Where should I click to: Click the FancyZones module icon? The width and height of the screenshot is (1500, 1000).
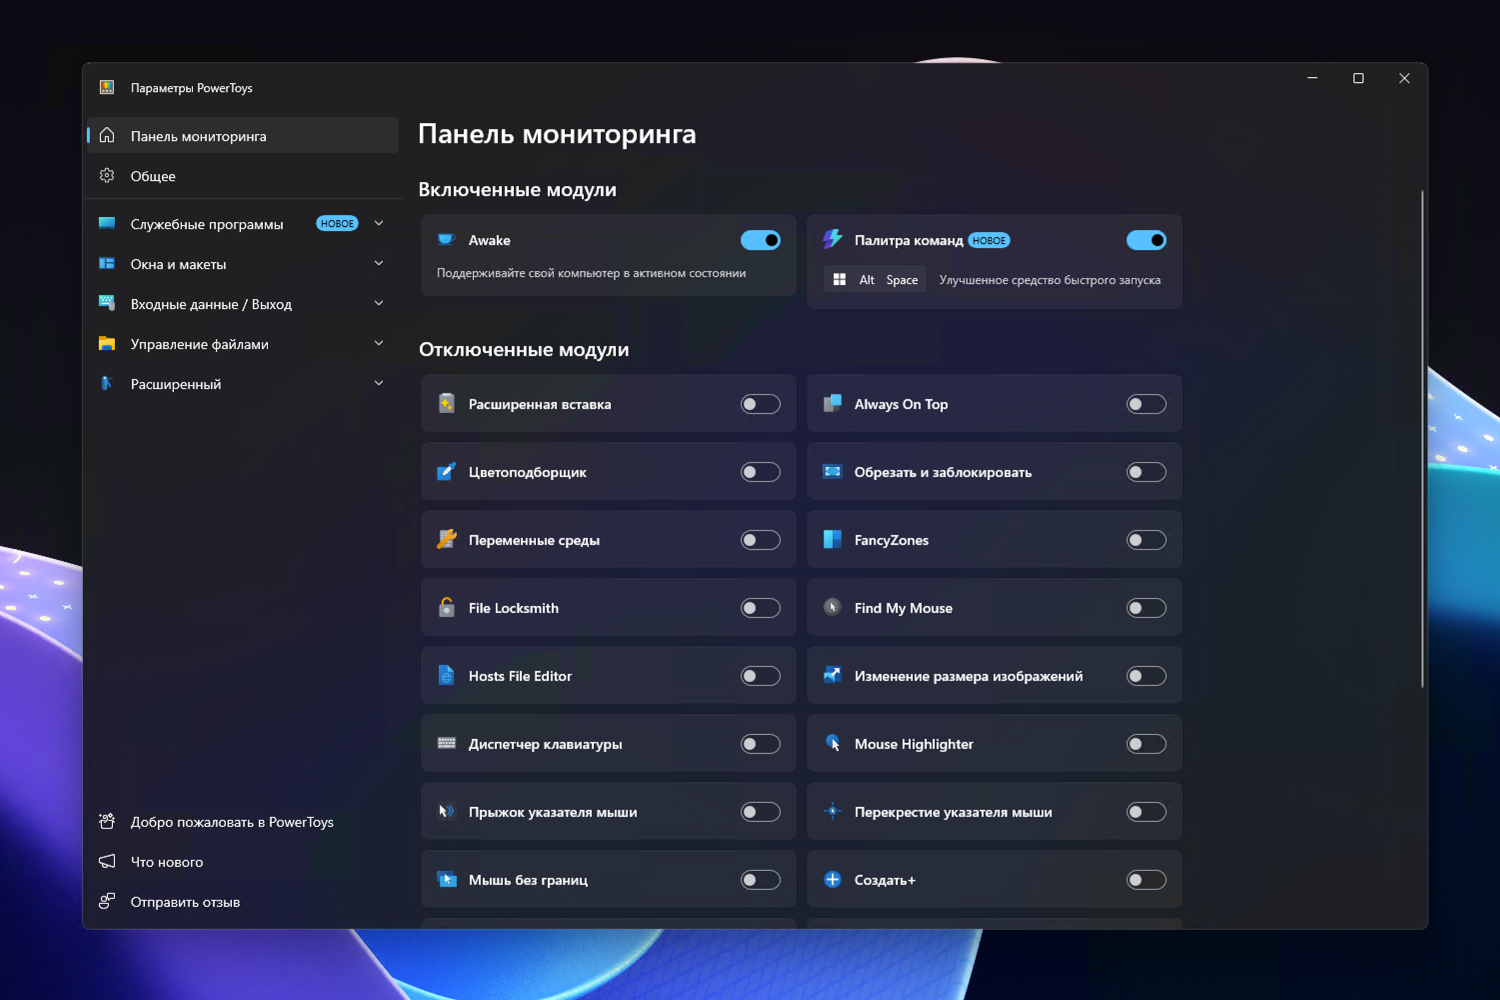tap(832, 540)
